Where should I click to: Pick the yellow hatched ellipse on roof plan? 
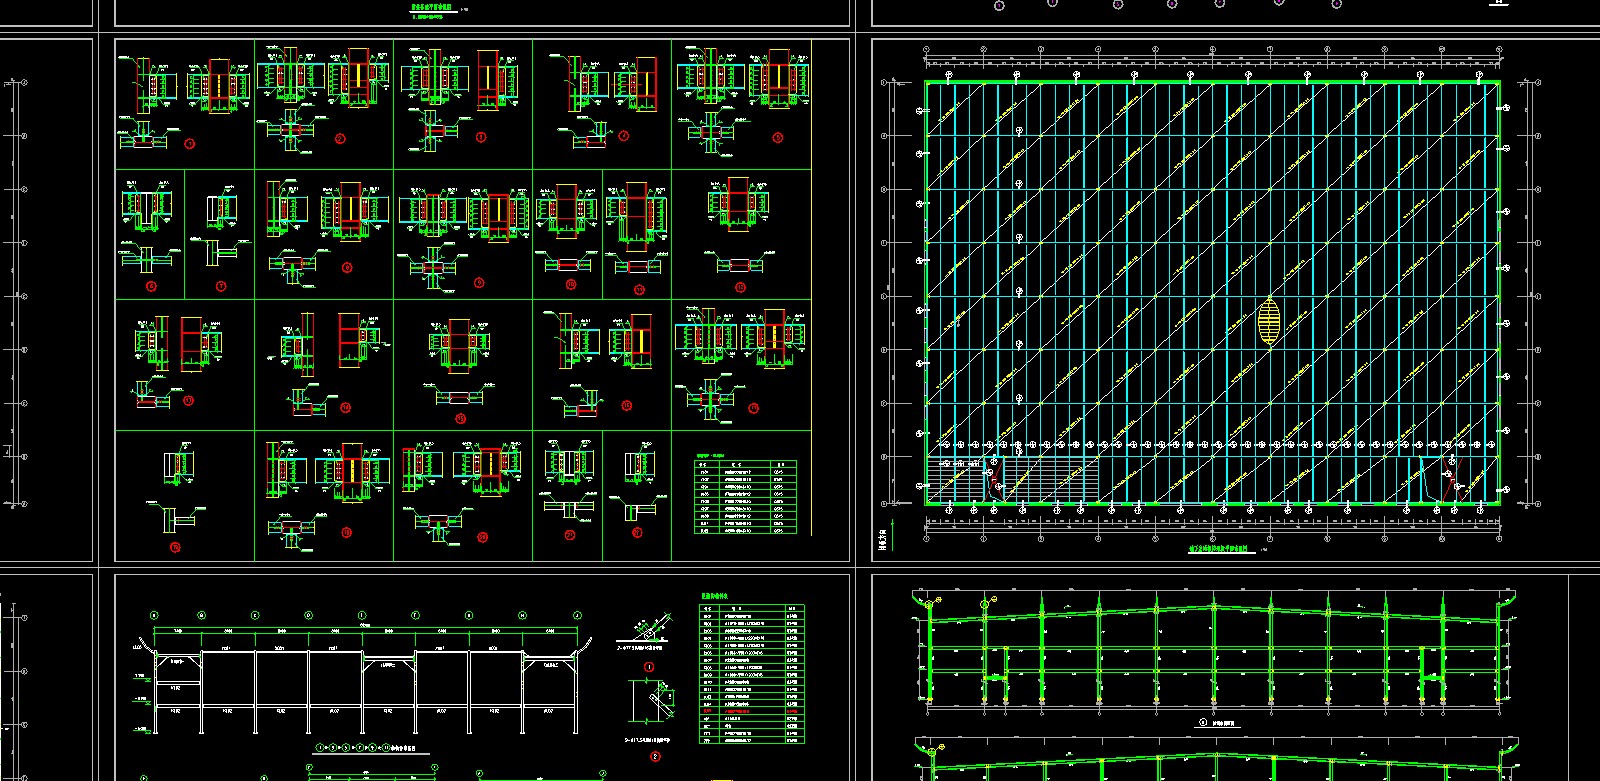pos(1269,321)
